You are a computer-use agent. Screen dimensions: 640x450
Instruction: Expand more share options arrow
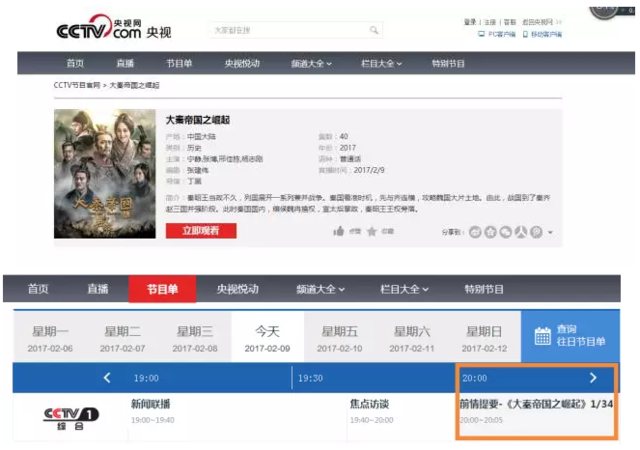coord(550,232)
